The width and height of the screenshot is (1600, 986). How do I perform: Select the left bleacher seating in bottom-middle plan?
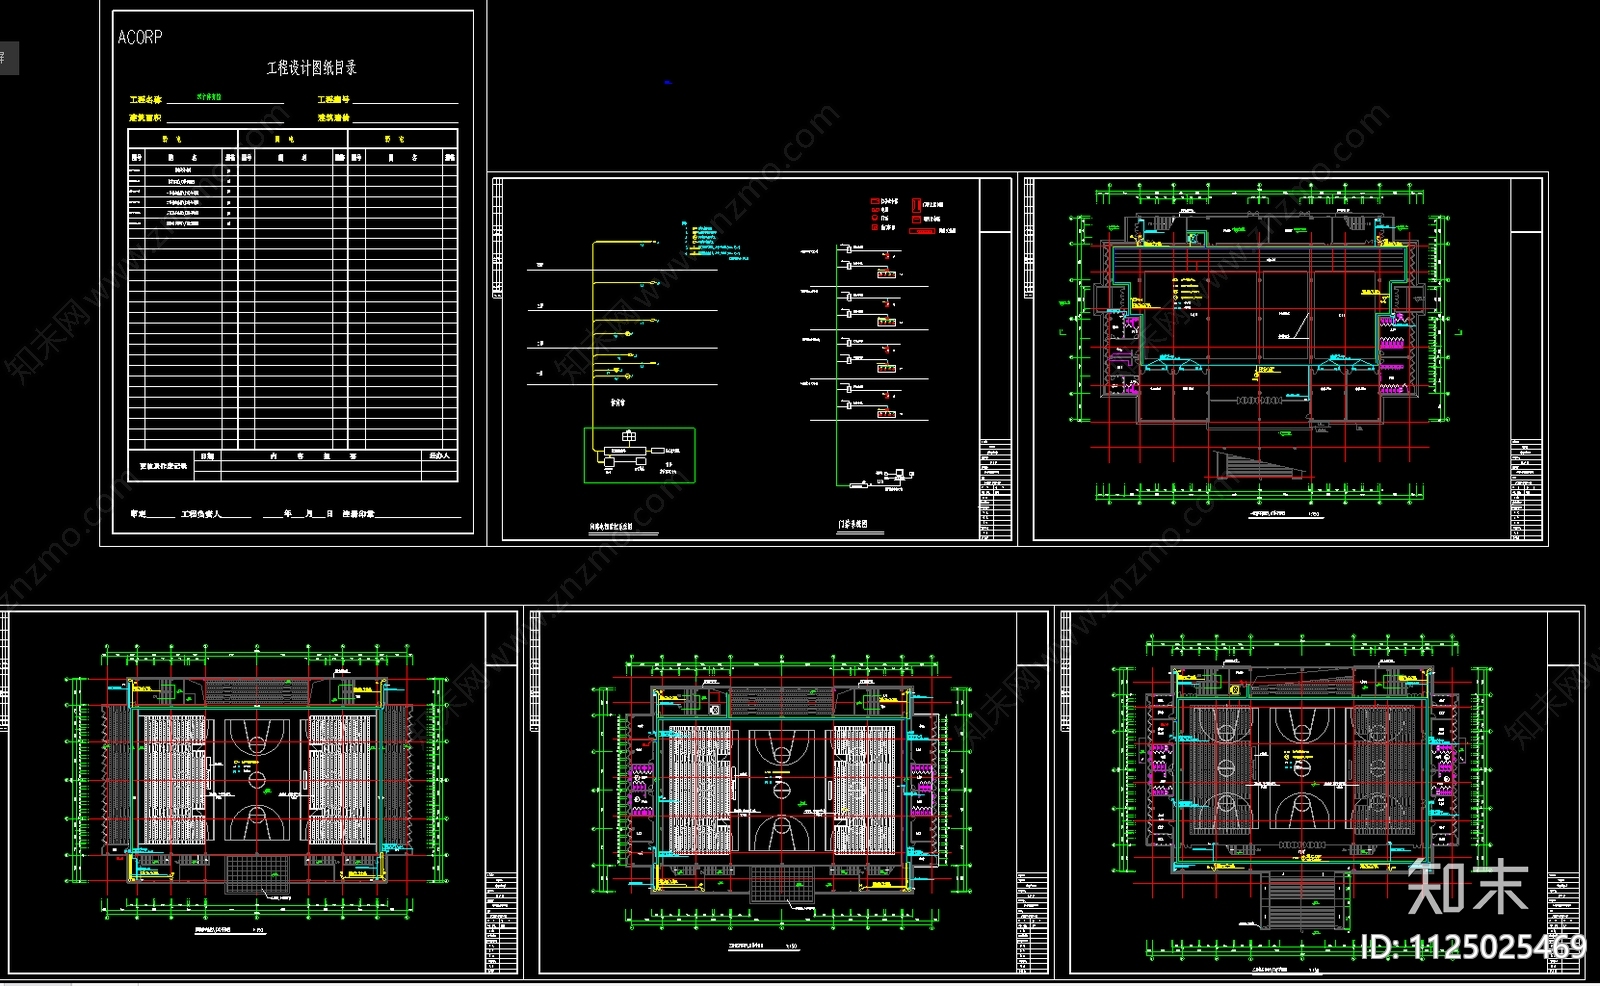click(x=700, y=790)
